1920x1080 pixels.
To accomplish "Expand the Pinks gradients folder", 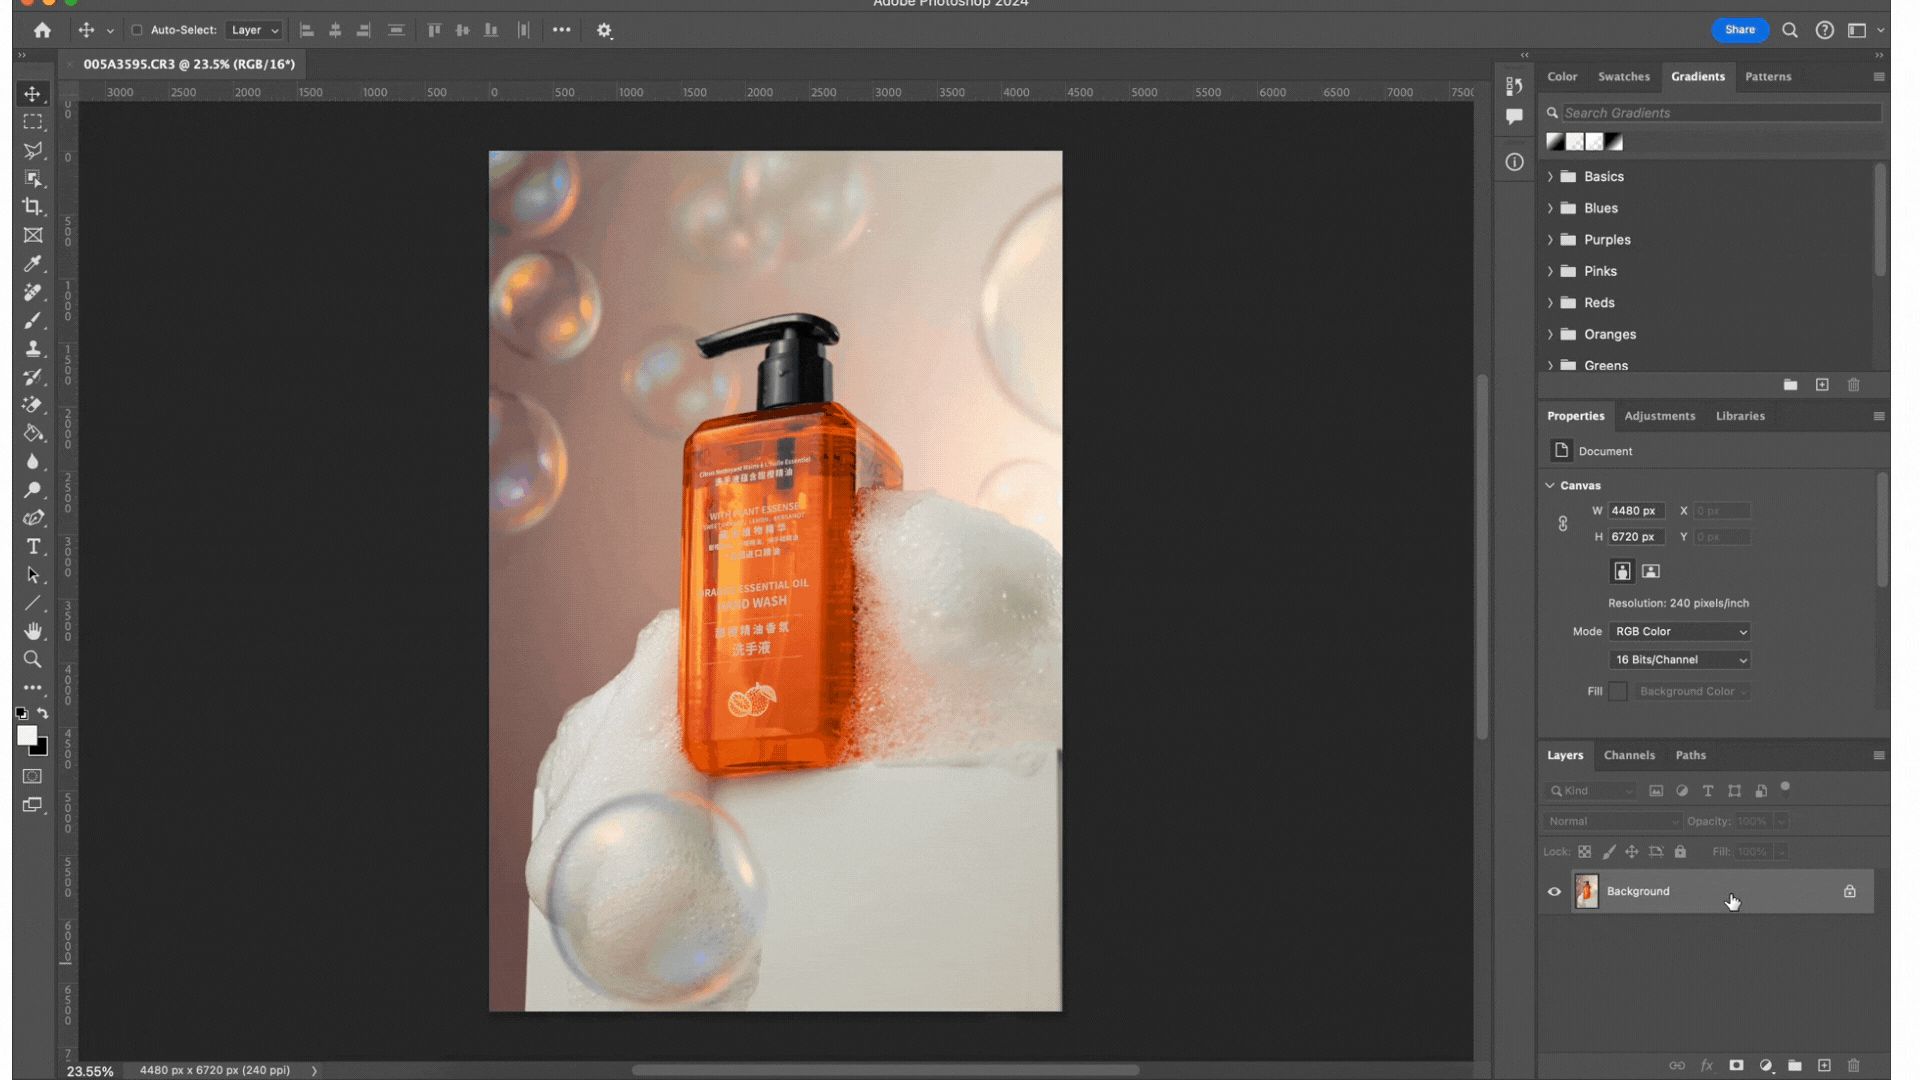I will pyautogui.click(x=1550, y=271).
